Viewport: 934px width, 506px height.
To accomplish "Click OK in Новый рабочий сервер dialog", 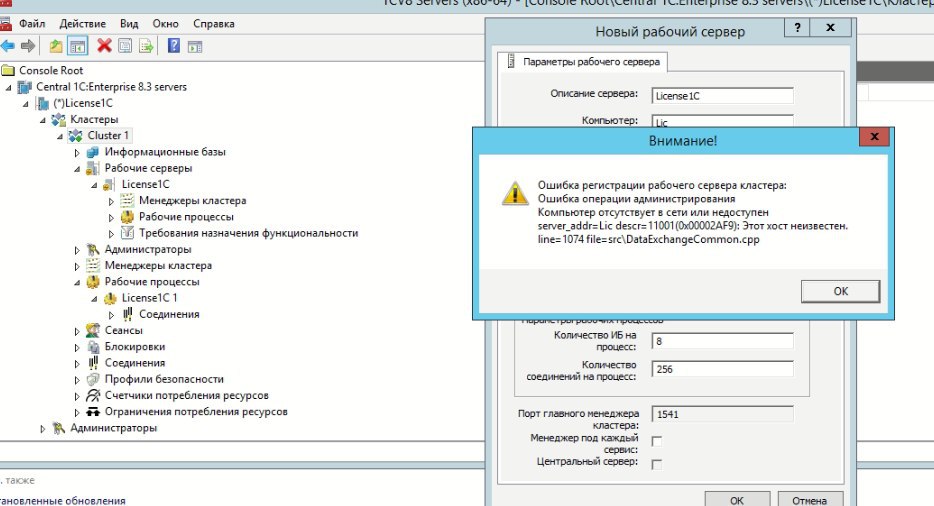I will point(737,500).
